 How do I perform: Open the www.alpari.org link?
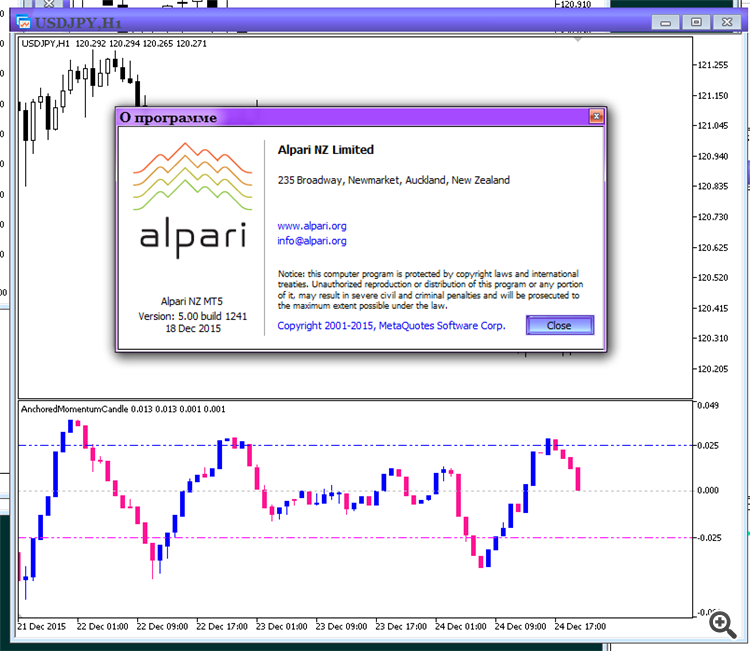312,226
